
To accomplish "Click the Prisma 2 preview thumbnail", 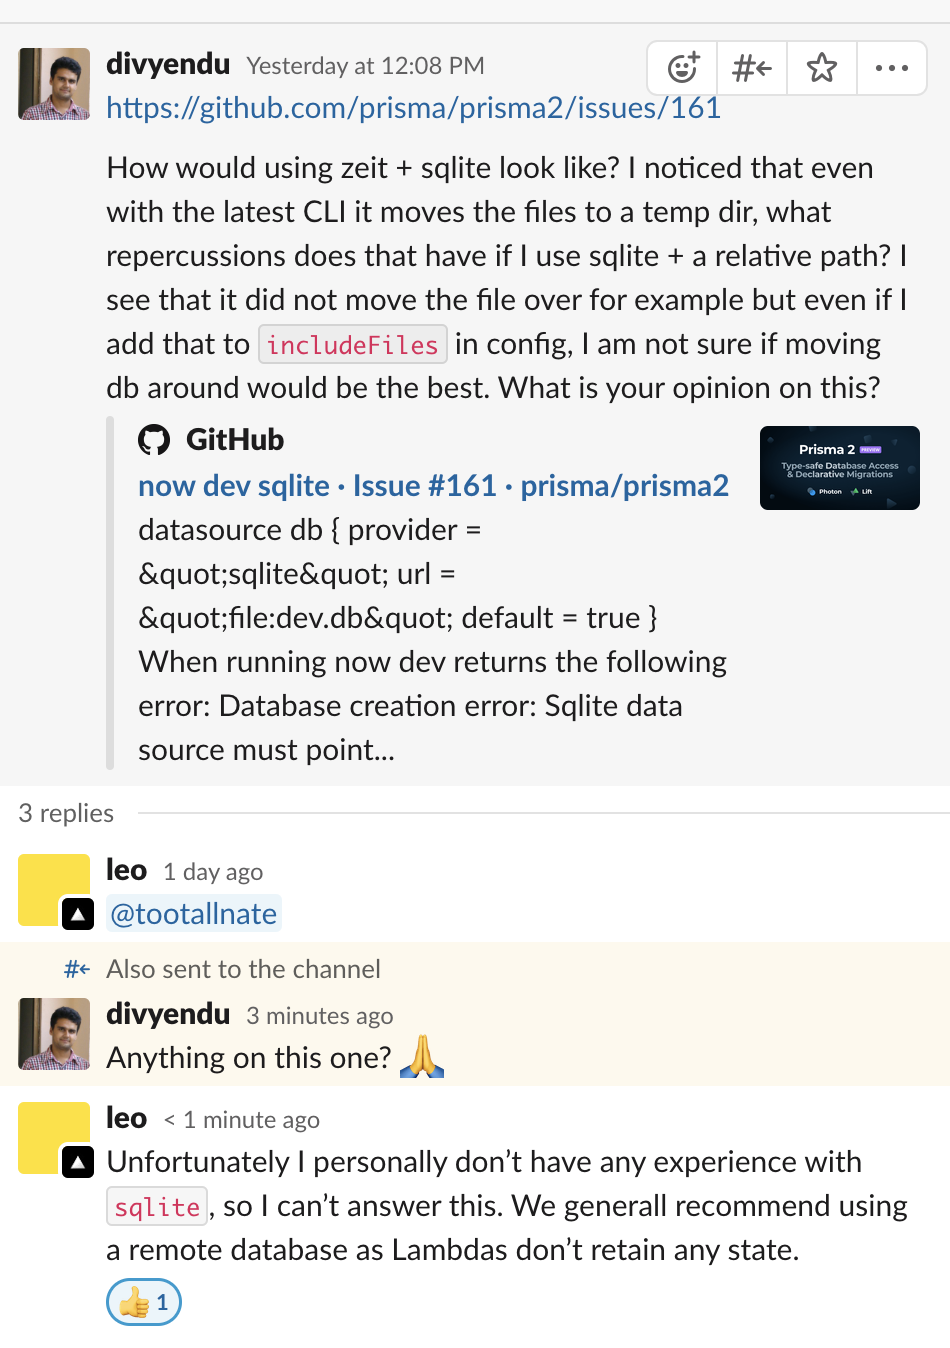I will [x=839, y=468].
